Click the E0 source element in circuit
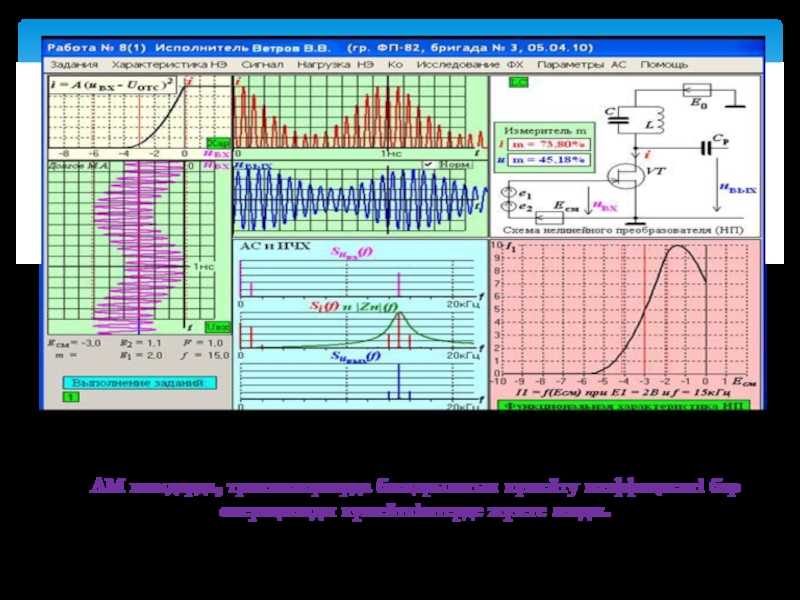Screen dimensions: 800x600 (x=695, y=89)
